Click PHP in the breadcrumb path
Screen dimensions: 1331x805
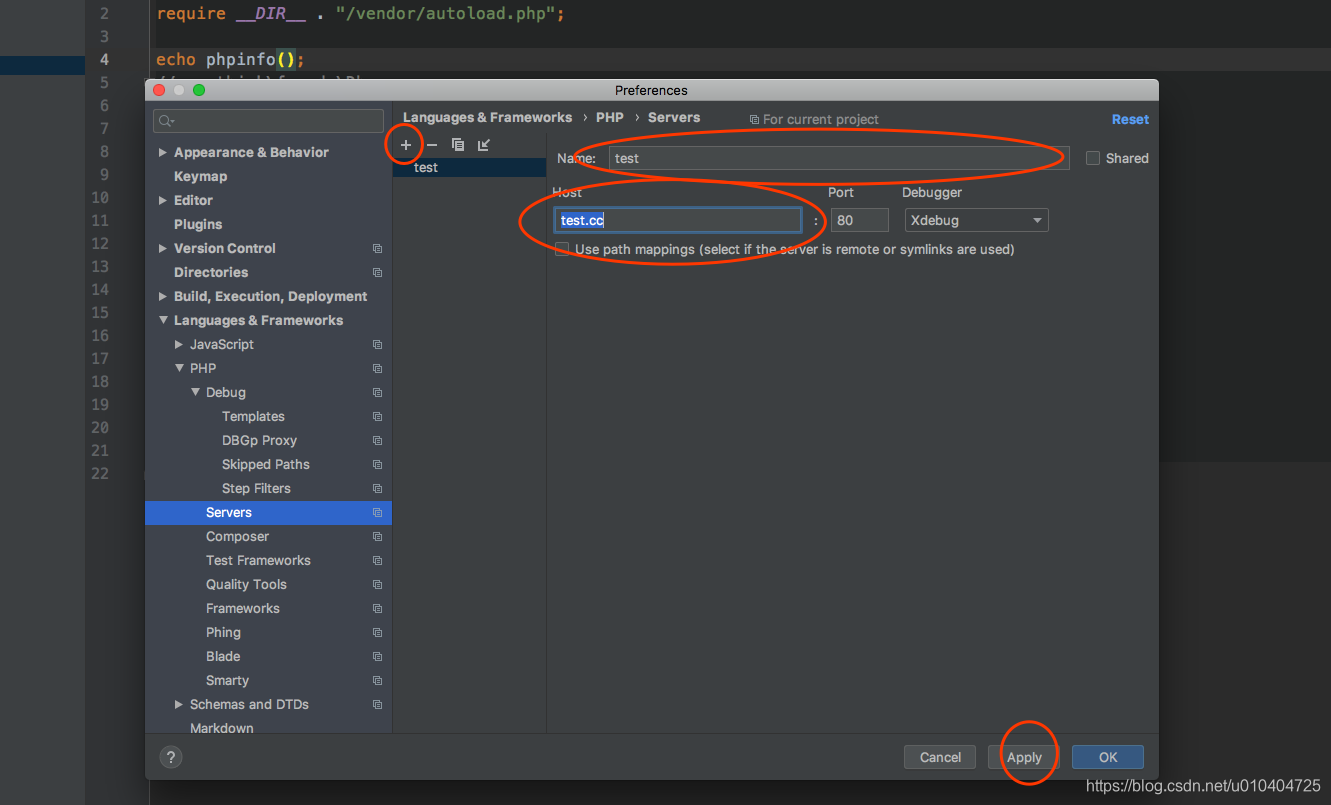point(610,117)
